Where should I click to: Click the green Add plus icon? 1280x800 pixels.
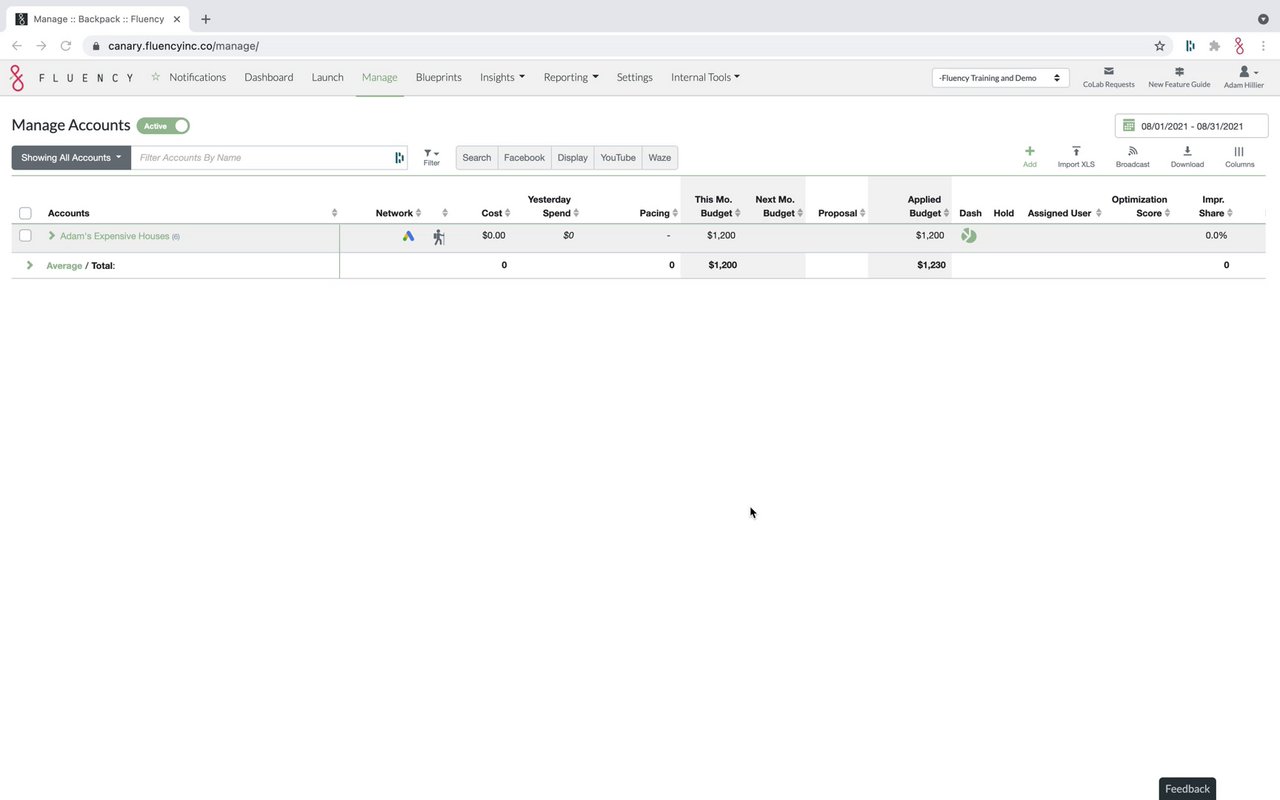tap(1030, 151)
